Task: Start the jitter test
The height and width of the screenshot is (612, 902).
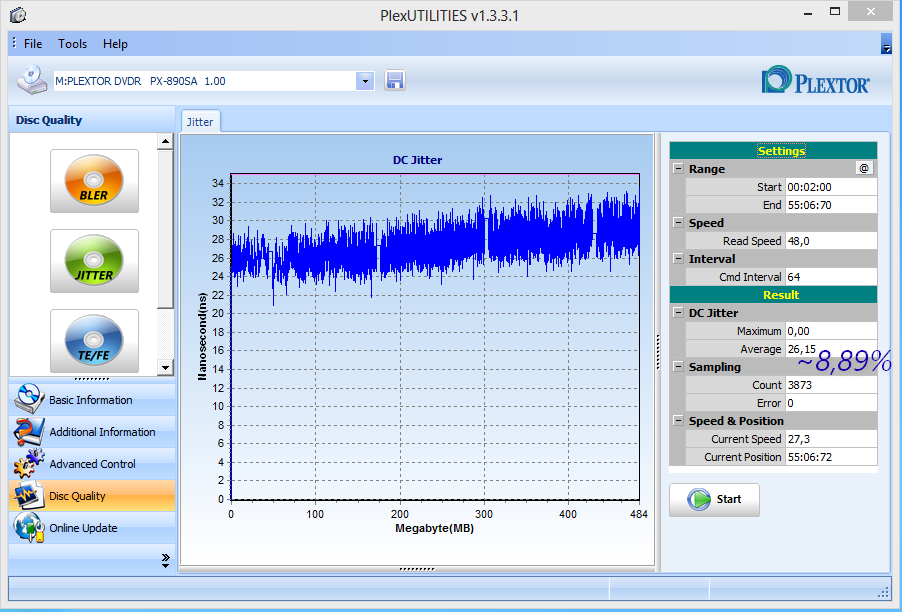Action: (x=714, y=499)
